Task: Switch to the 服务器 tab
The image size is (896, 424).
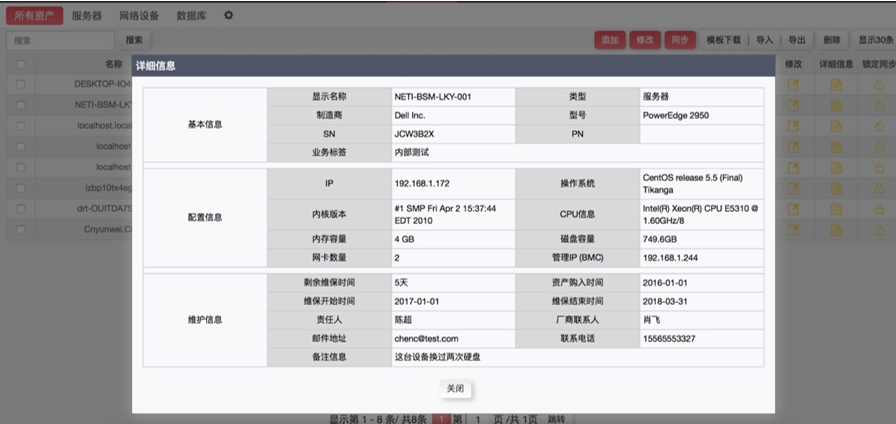Action: [86, 16]
